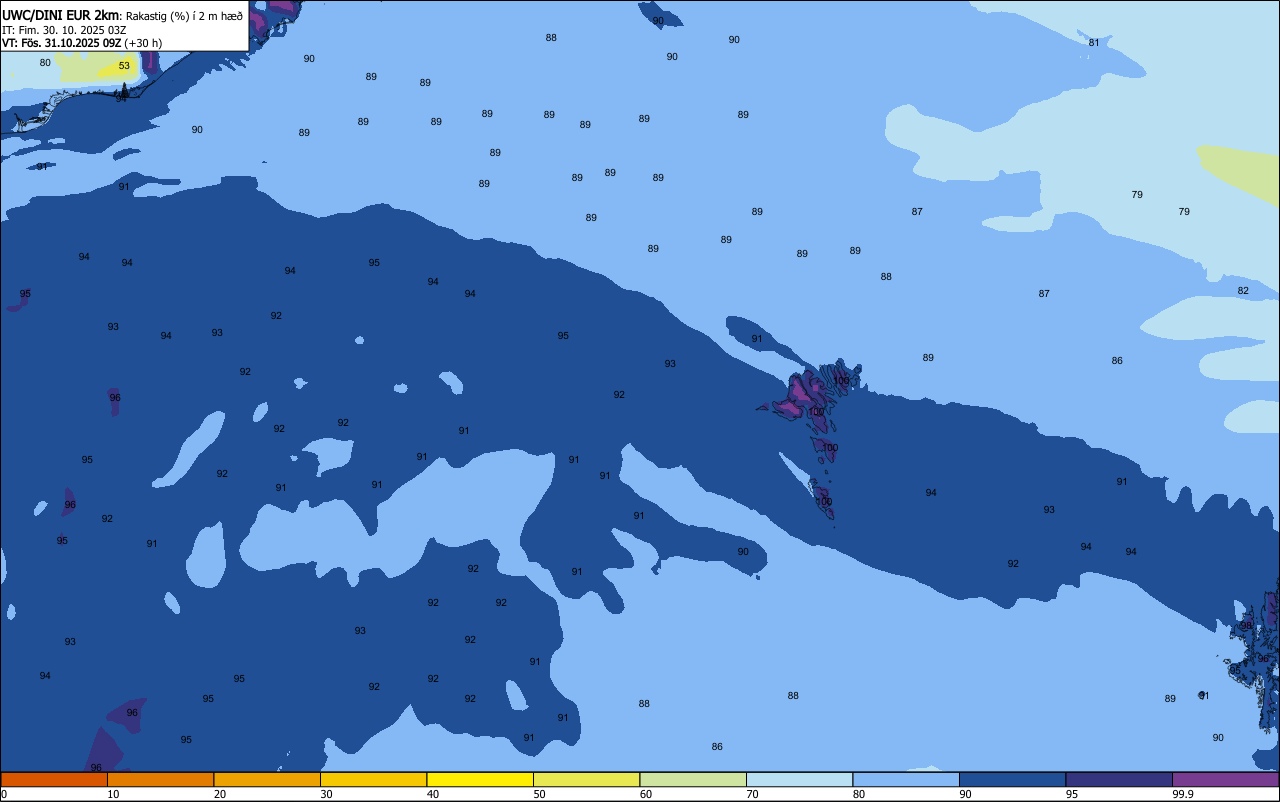
Task: Click the legend scale label '50'
Action: [x=539, y=794]
